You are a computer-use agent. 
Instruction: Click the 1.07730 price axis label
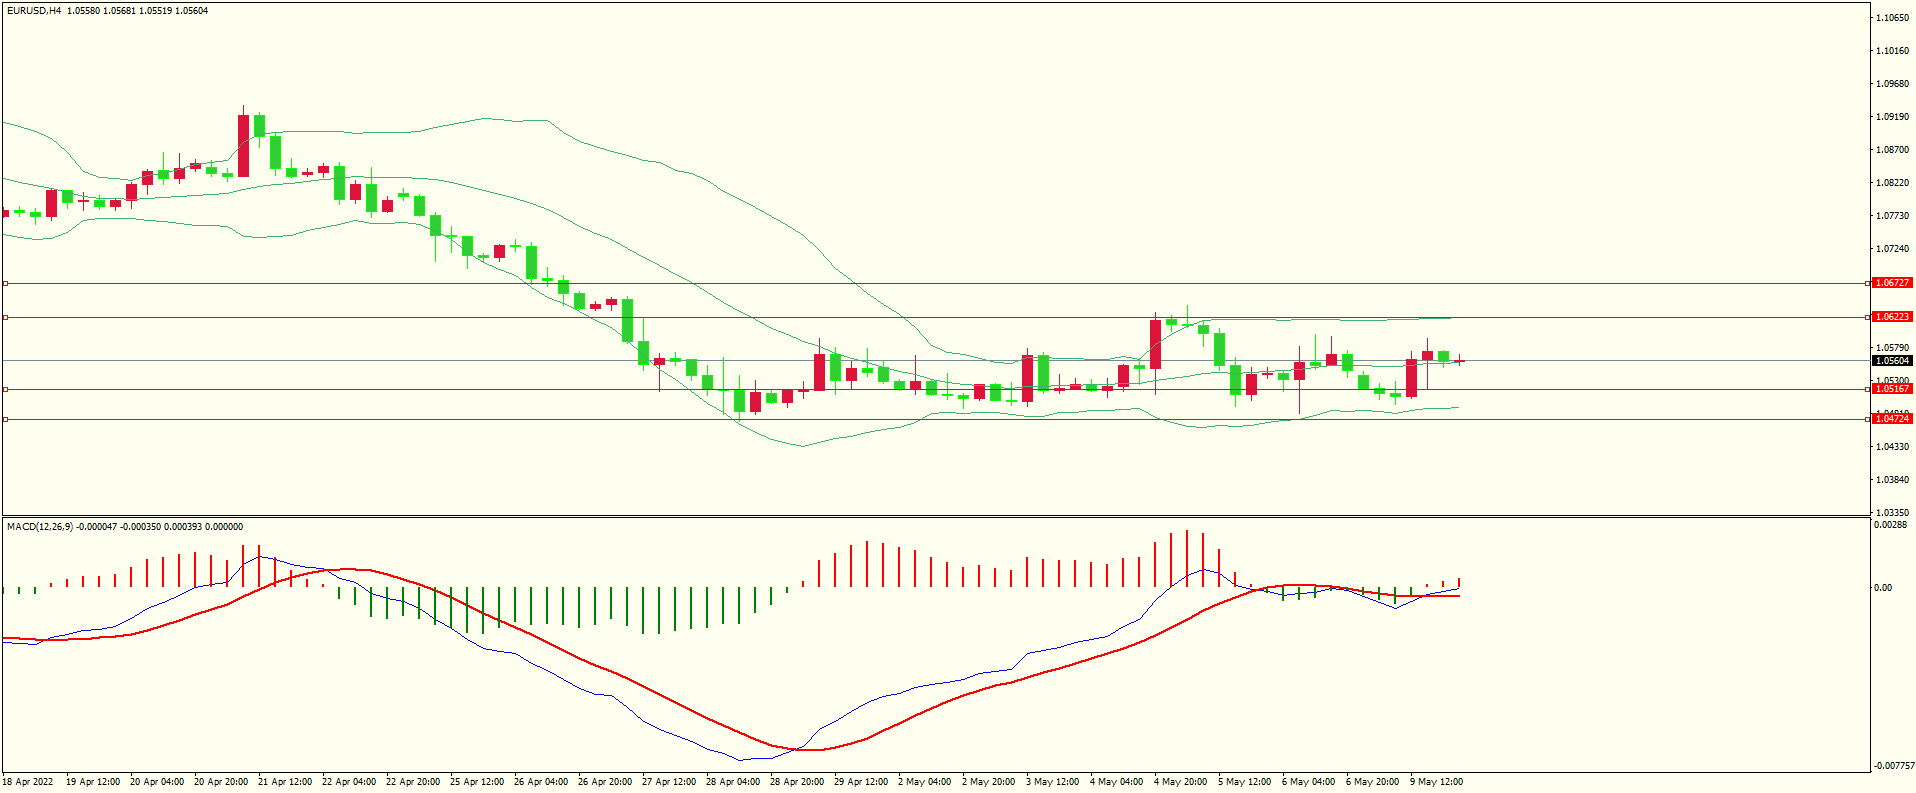pos(1893,216)
